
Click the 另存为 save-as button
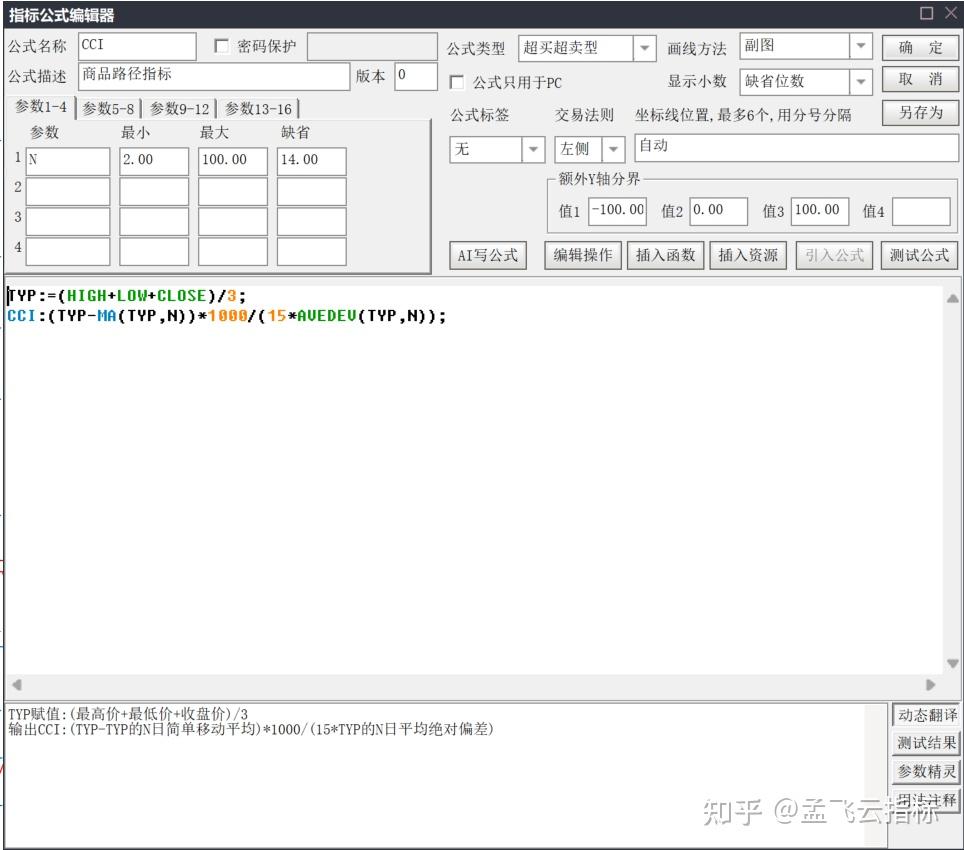click(920, 112)
